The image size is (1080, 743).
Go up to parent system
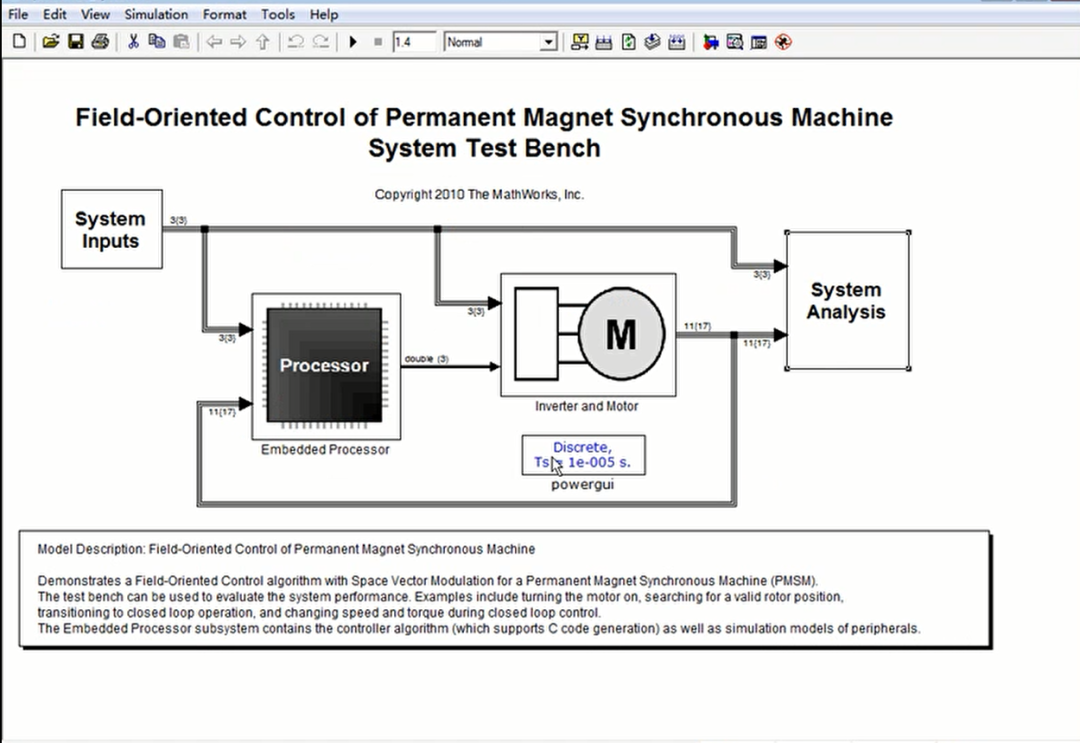click(x=262, y=42)
